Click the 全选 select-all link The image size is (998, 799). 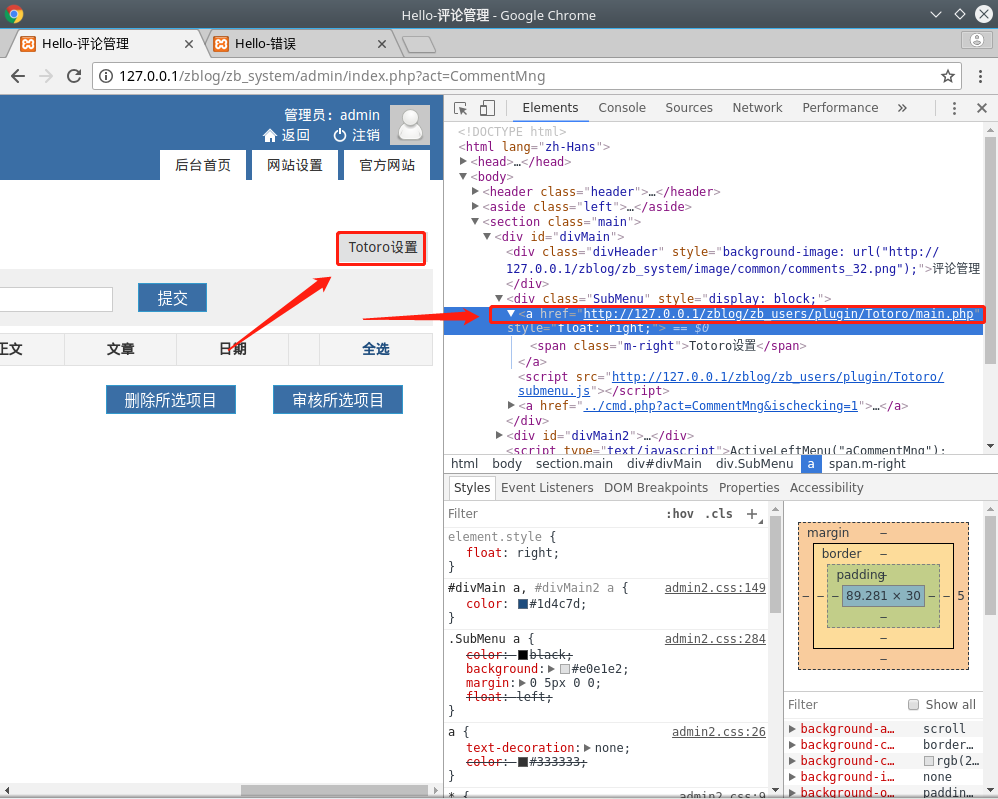tap(376, 349)
